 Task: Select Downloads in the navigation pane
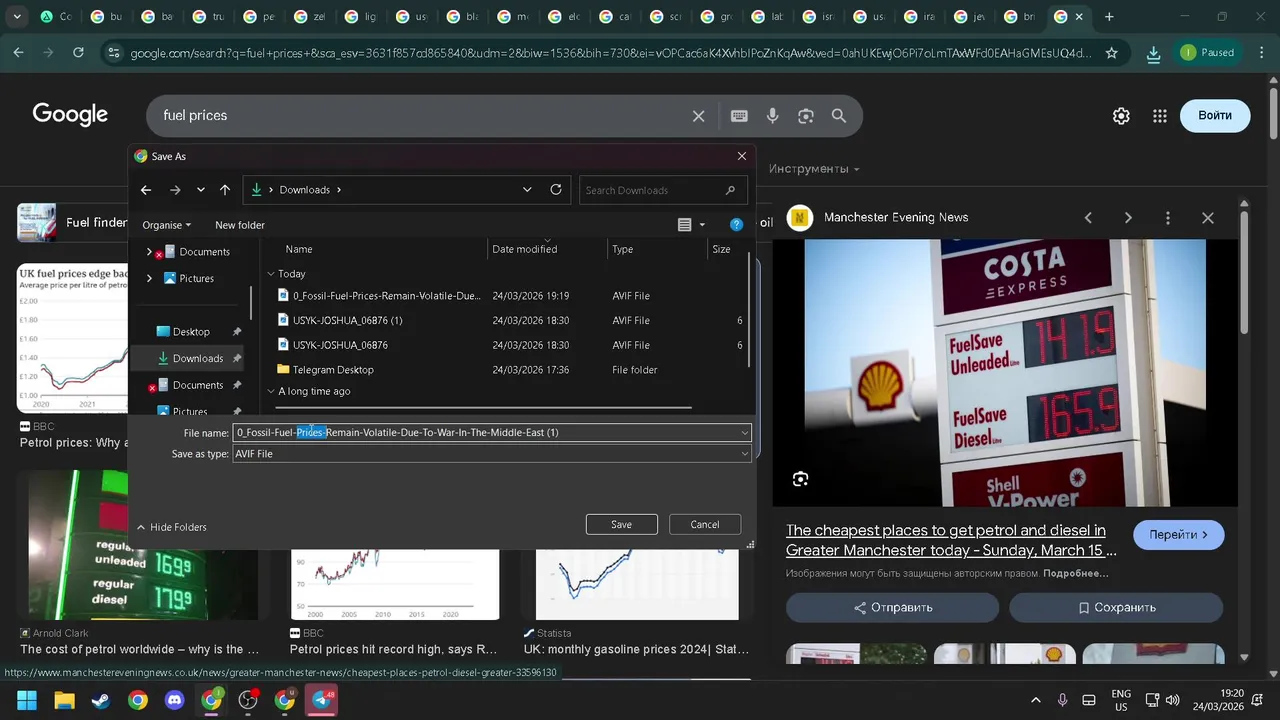198,358
